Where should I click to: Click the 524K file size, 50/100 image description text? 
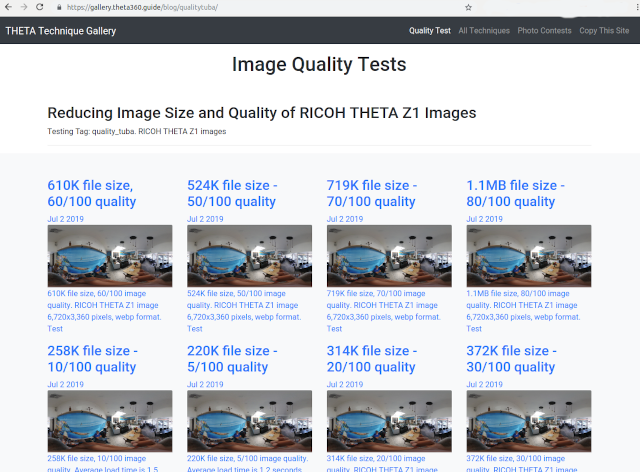coord(244,311)
